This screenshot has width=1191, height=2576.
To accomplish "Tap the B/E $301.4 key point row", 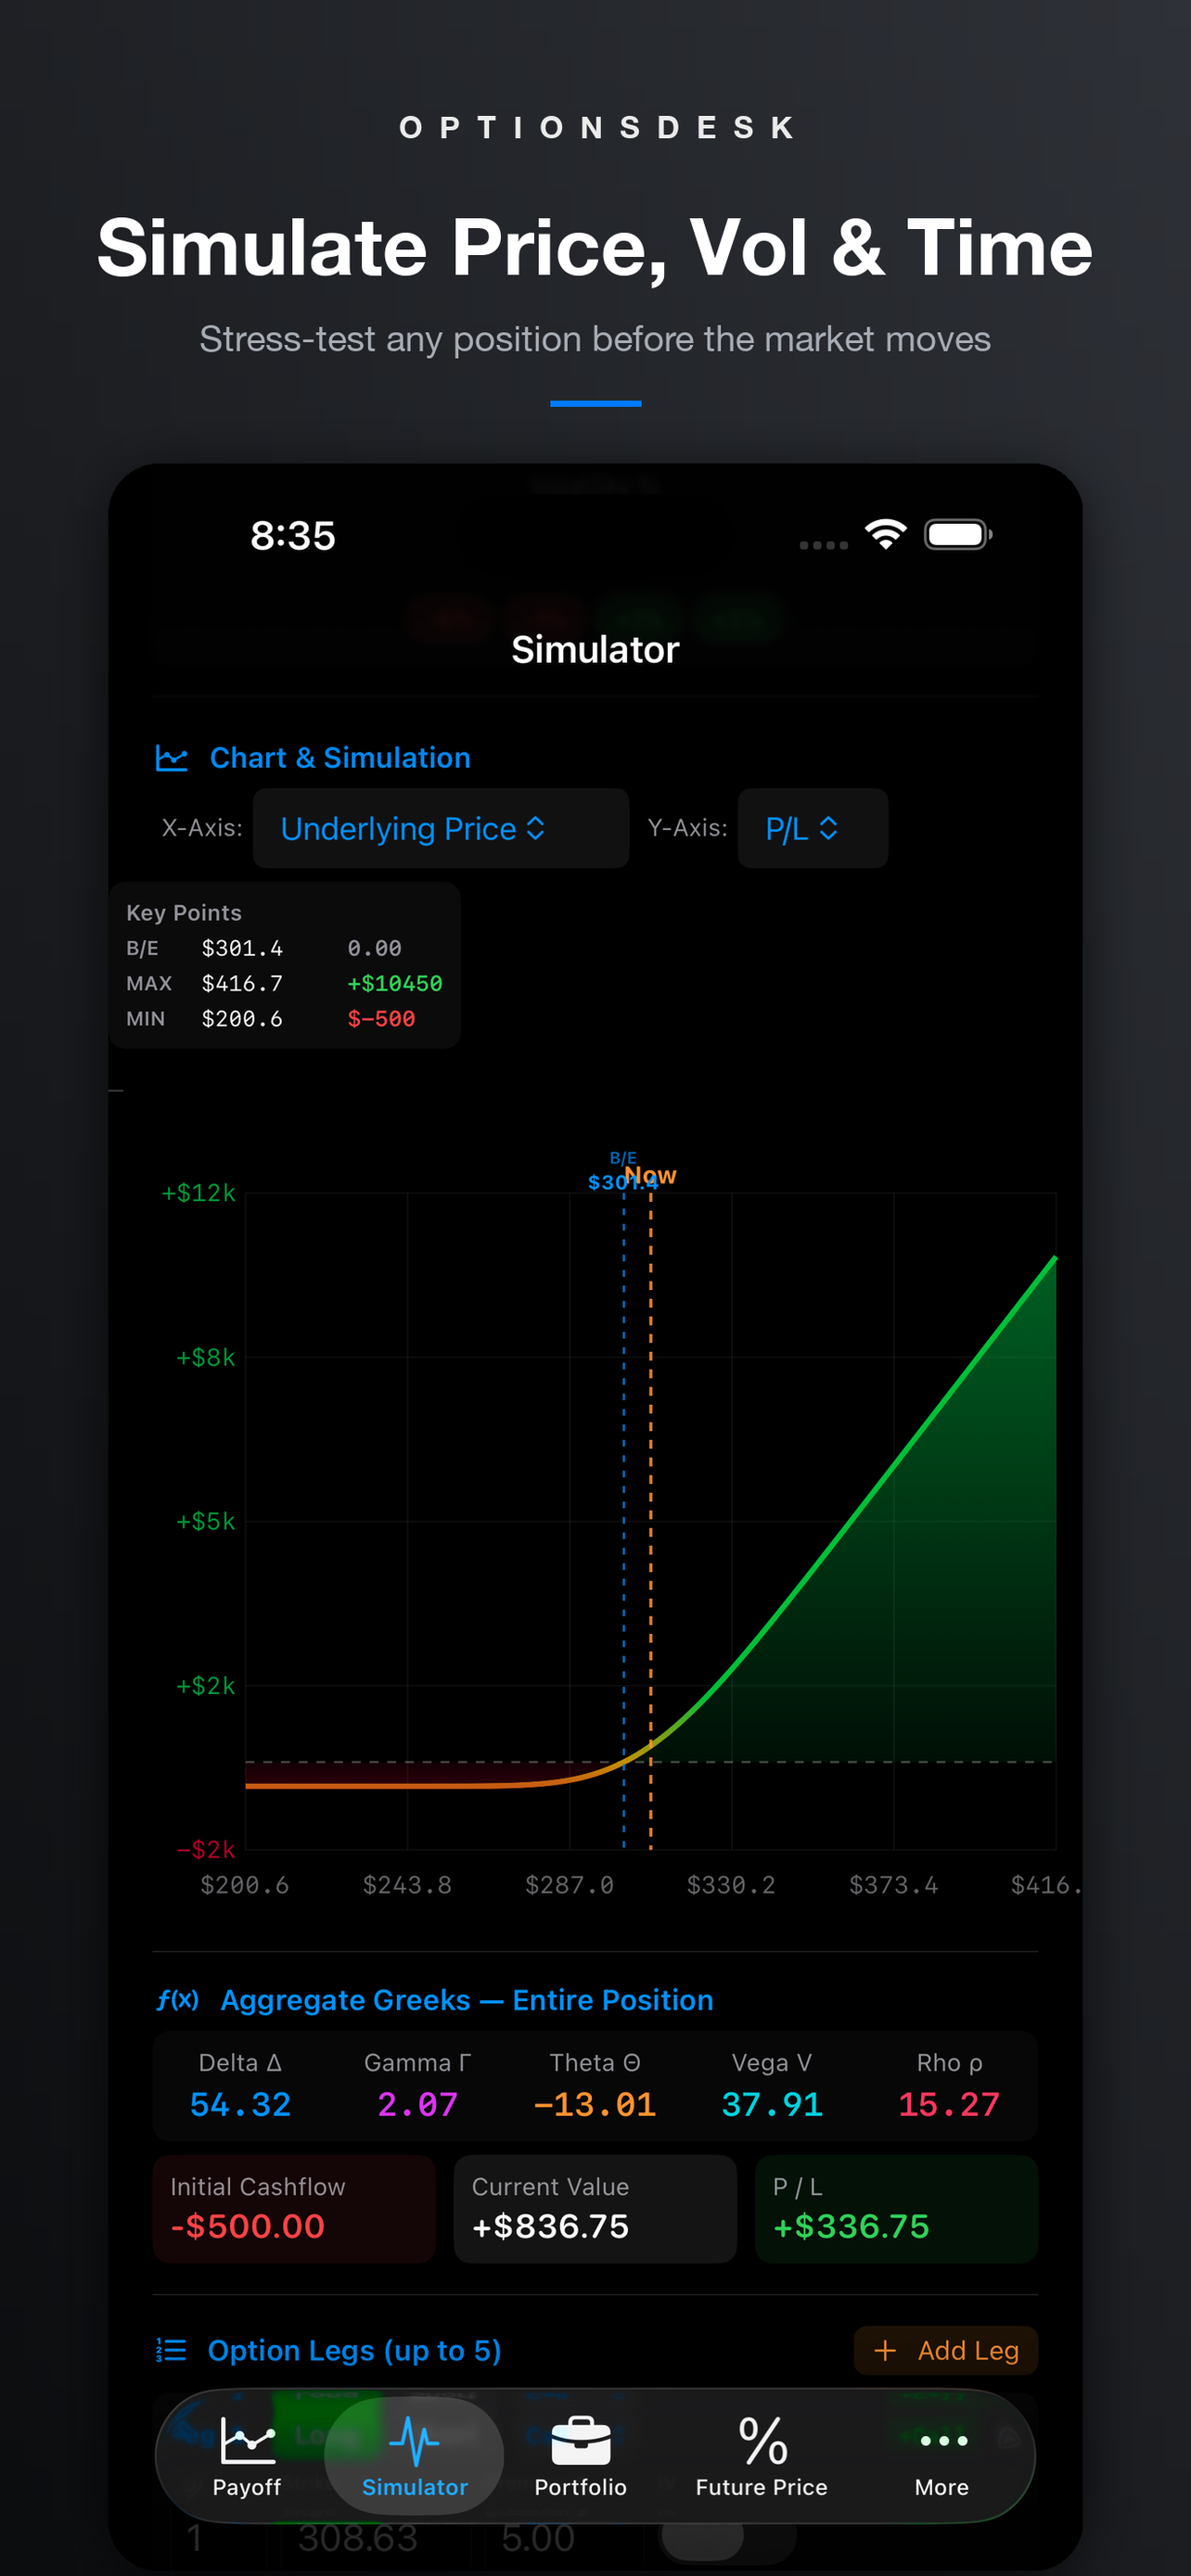I will 264,948.
